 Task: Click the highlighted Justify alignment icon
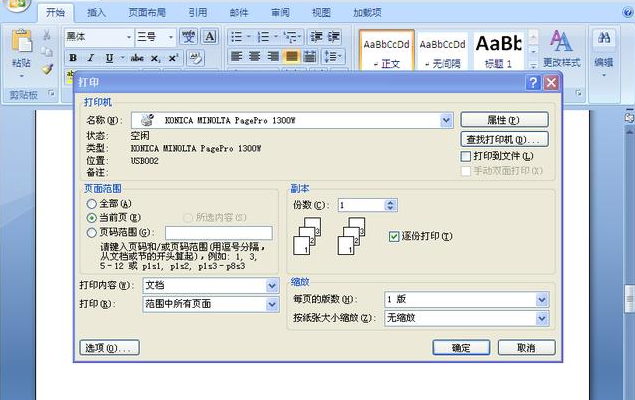pyautogui.click(x=291, y=56)
